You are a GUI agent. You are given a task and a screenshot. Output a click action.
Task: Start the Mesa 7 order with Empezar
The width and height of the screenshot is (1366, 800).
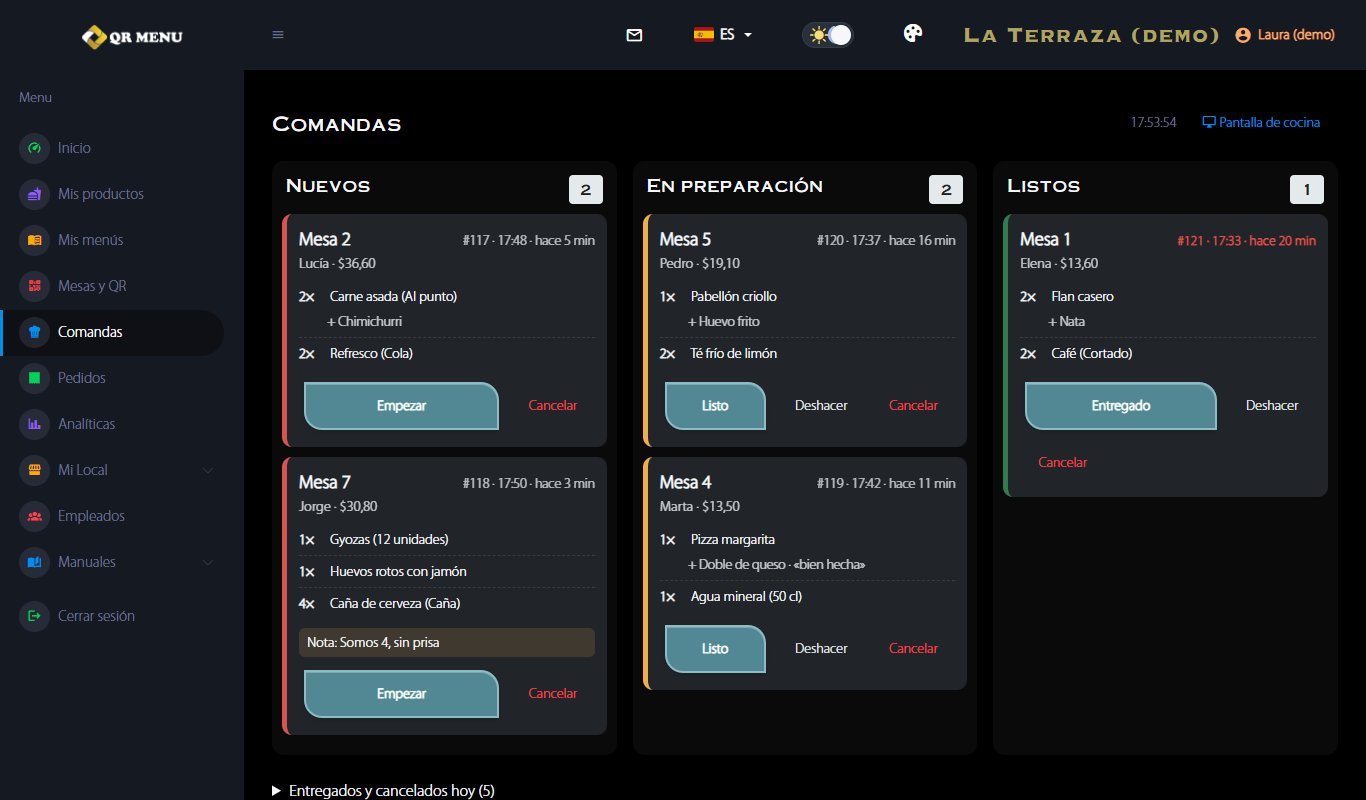click(x=401, y=694)
